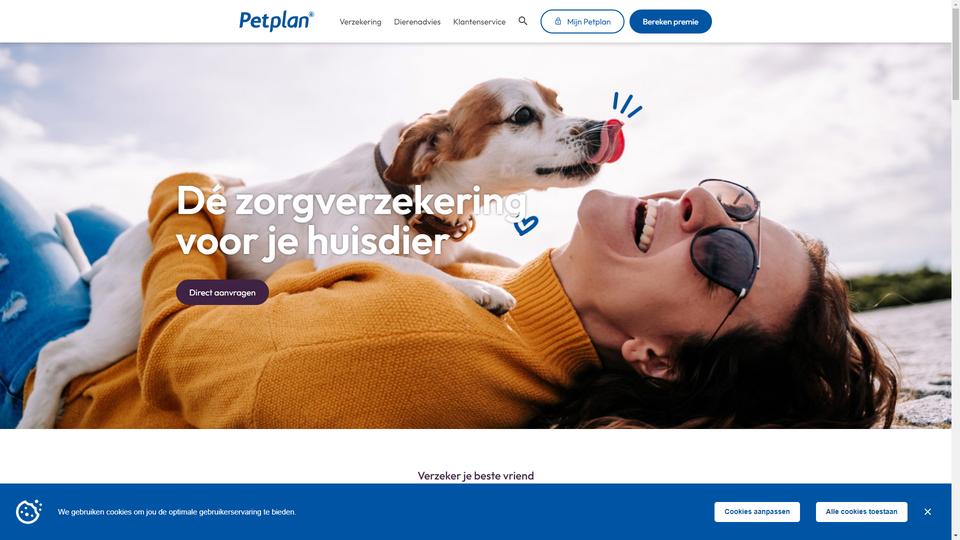Click the scrollbar up arrow
The width and height of the screenshot is (960, 540).
[x=955, y=4]
